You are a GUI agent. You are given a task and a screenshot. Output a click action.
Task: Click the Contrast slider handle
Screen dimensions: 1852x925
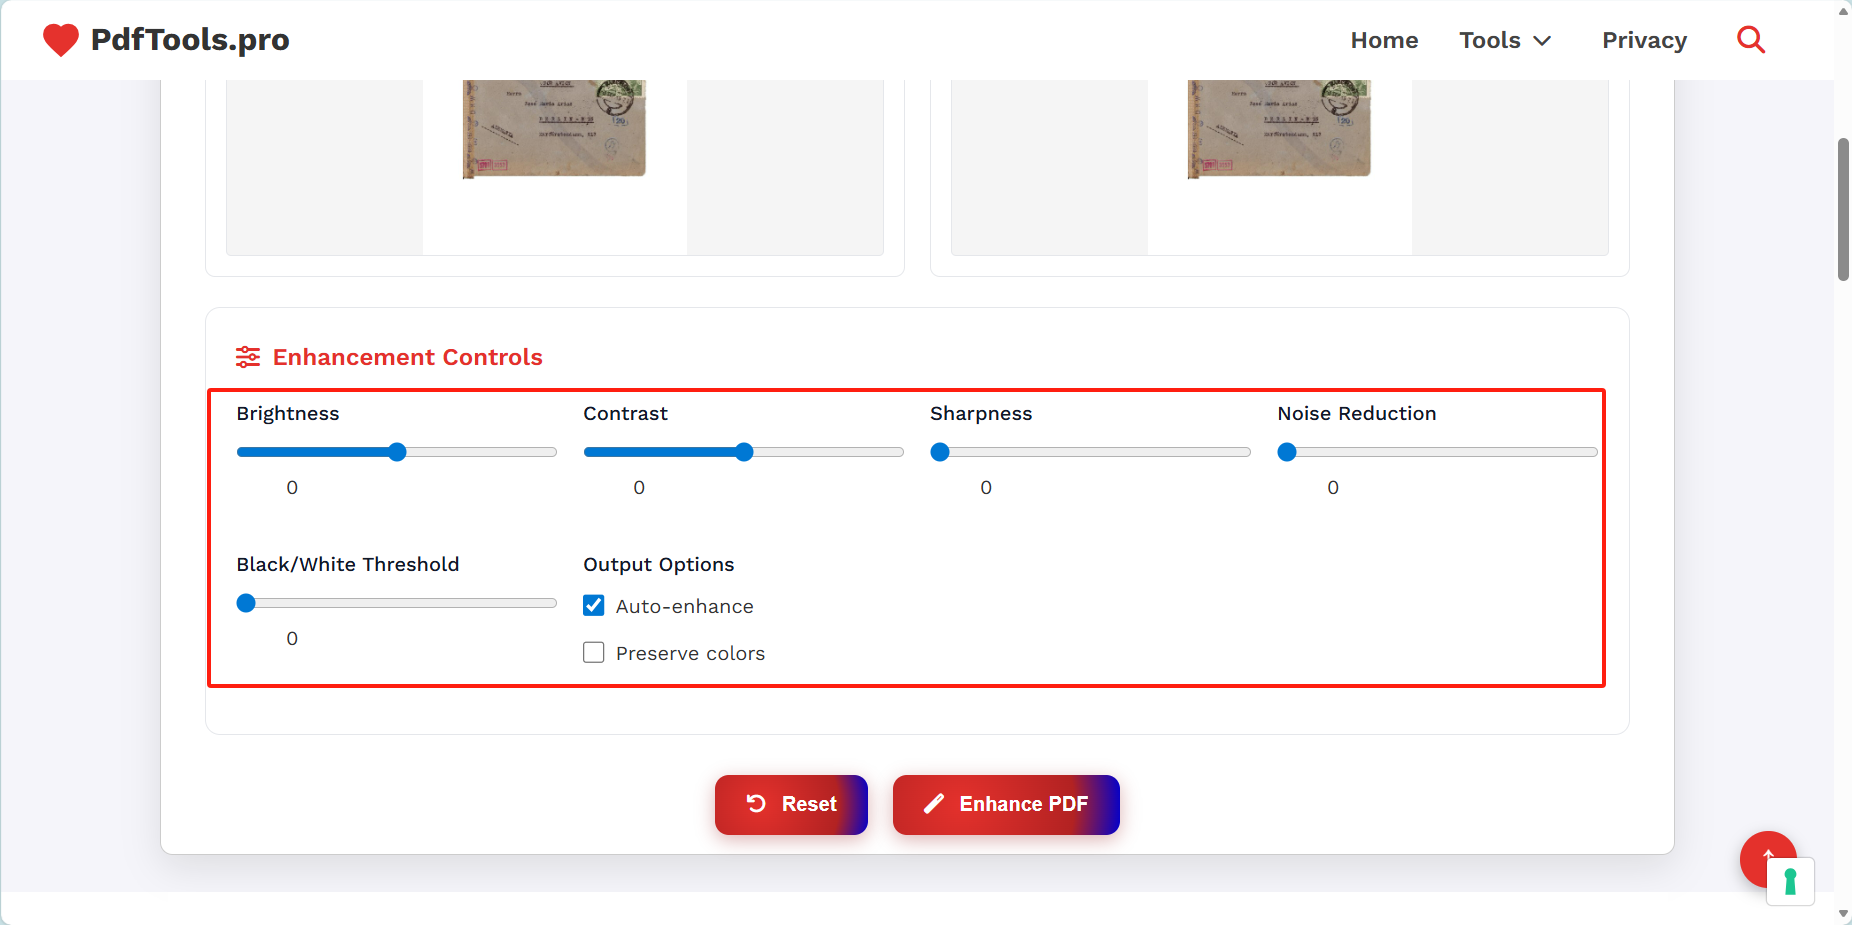744,452
